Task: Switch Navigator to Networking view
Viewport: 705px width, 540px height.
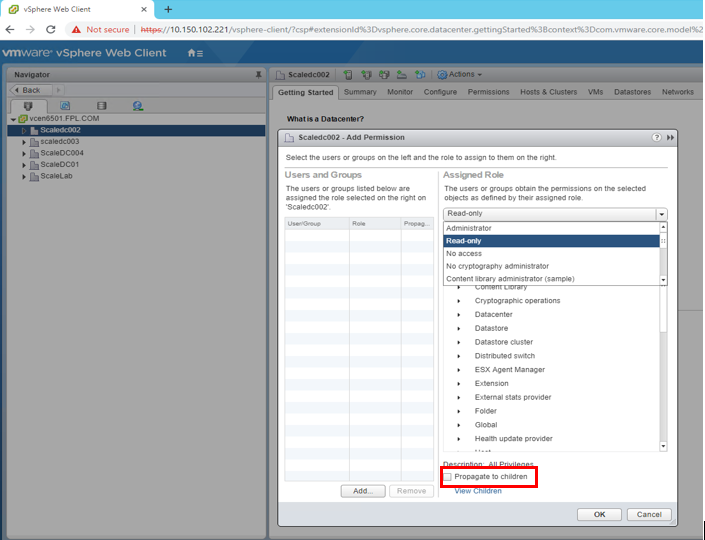Action: [138, 106]
